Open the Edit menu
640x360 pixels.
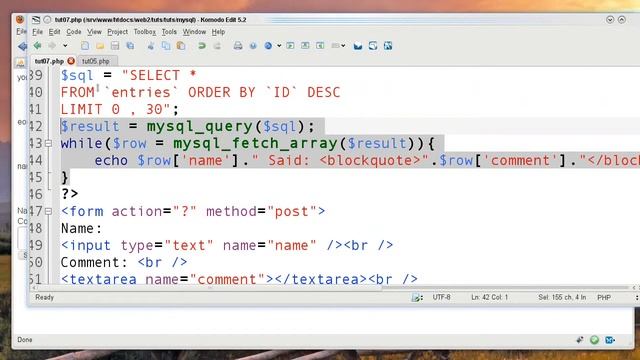(54, 32)
